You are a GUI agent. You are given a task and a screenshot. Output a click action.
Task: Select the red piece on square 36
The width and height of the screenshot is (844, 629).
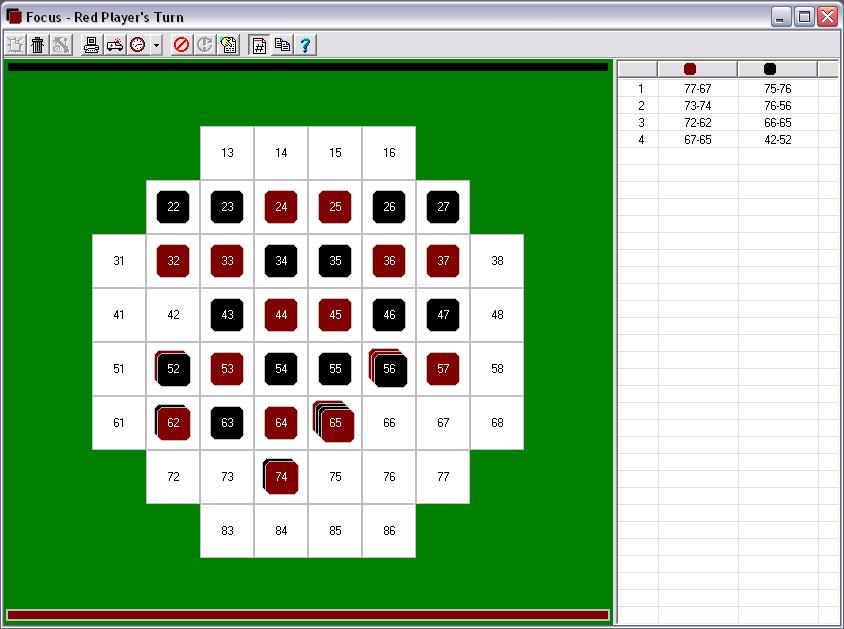pos(389,260)
